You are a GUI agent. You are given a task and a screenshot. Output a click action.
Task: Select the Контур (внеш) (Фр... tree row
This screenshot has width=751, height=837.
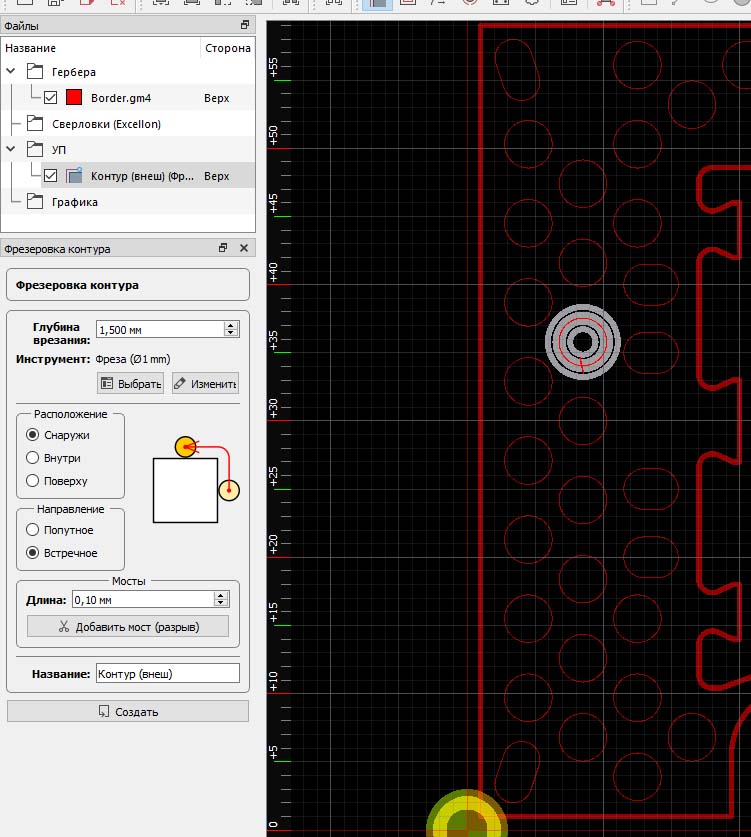147,176
